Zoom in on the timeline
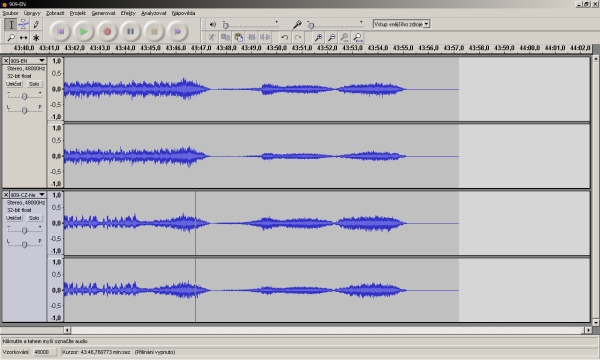Image resolution: width=600 pixels, height=360 pixels. [x=318, y=37]
